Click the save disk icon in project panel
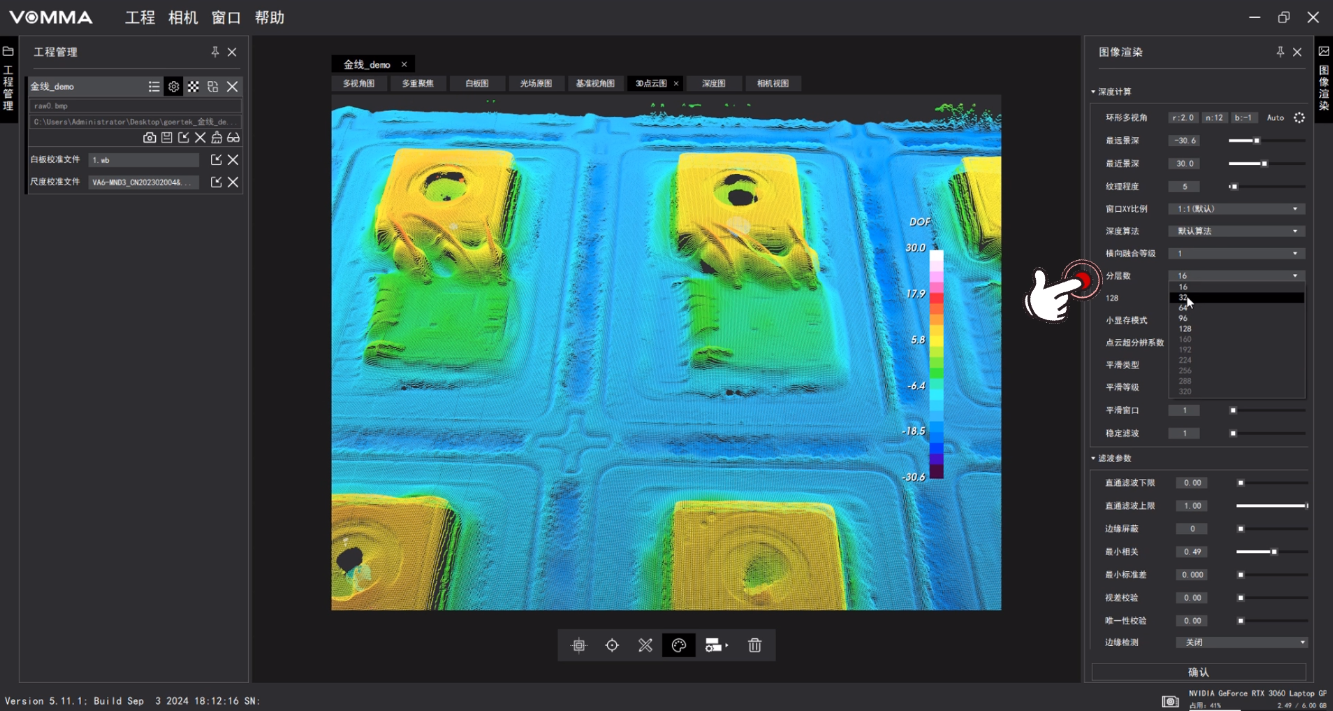This screenshot has width=1333, height=711. tap(167, 138)
